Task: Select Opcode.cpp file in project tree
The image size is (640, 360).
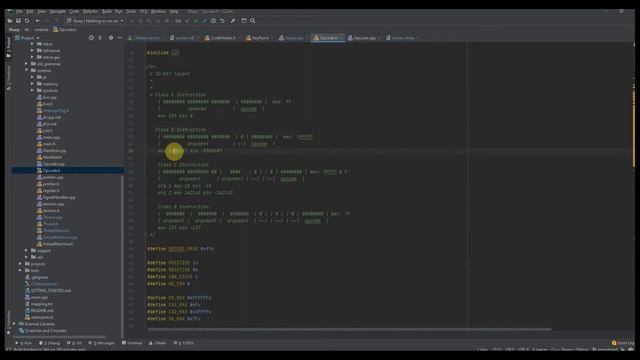Action: click(x=54, y=164)
